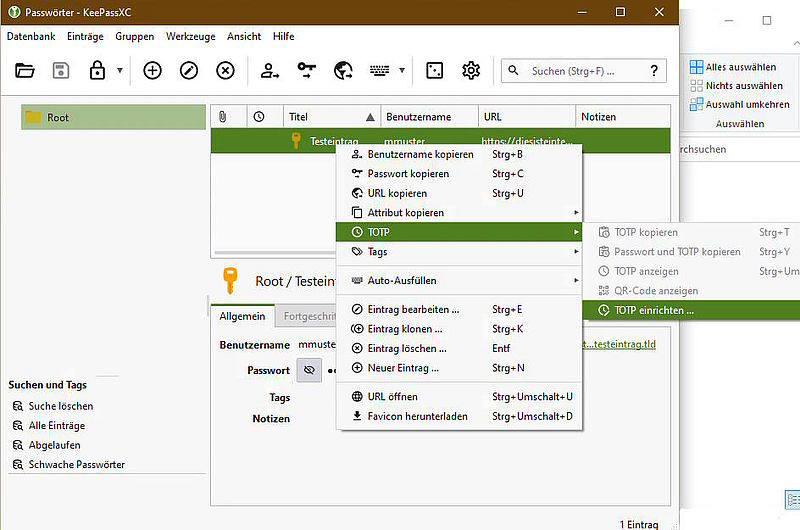Open the Datenbank menu

pos(31,36)
